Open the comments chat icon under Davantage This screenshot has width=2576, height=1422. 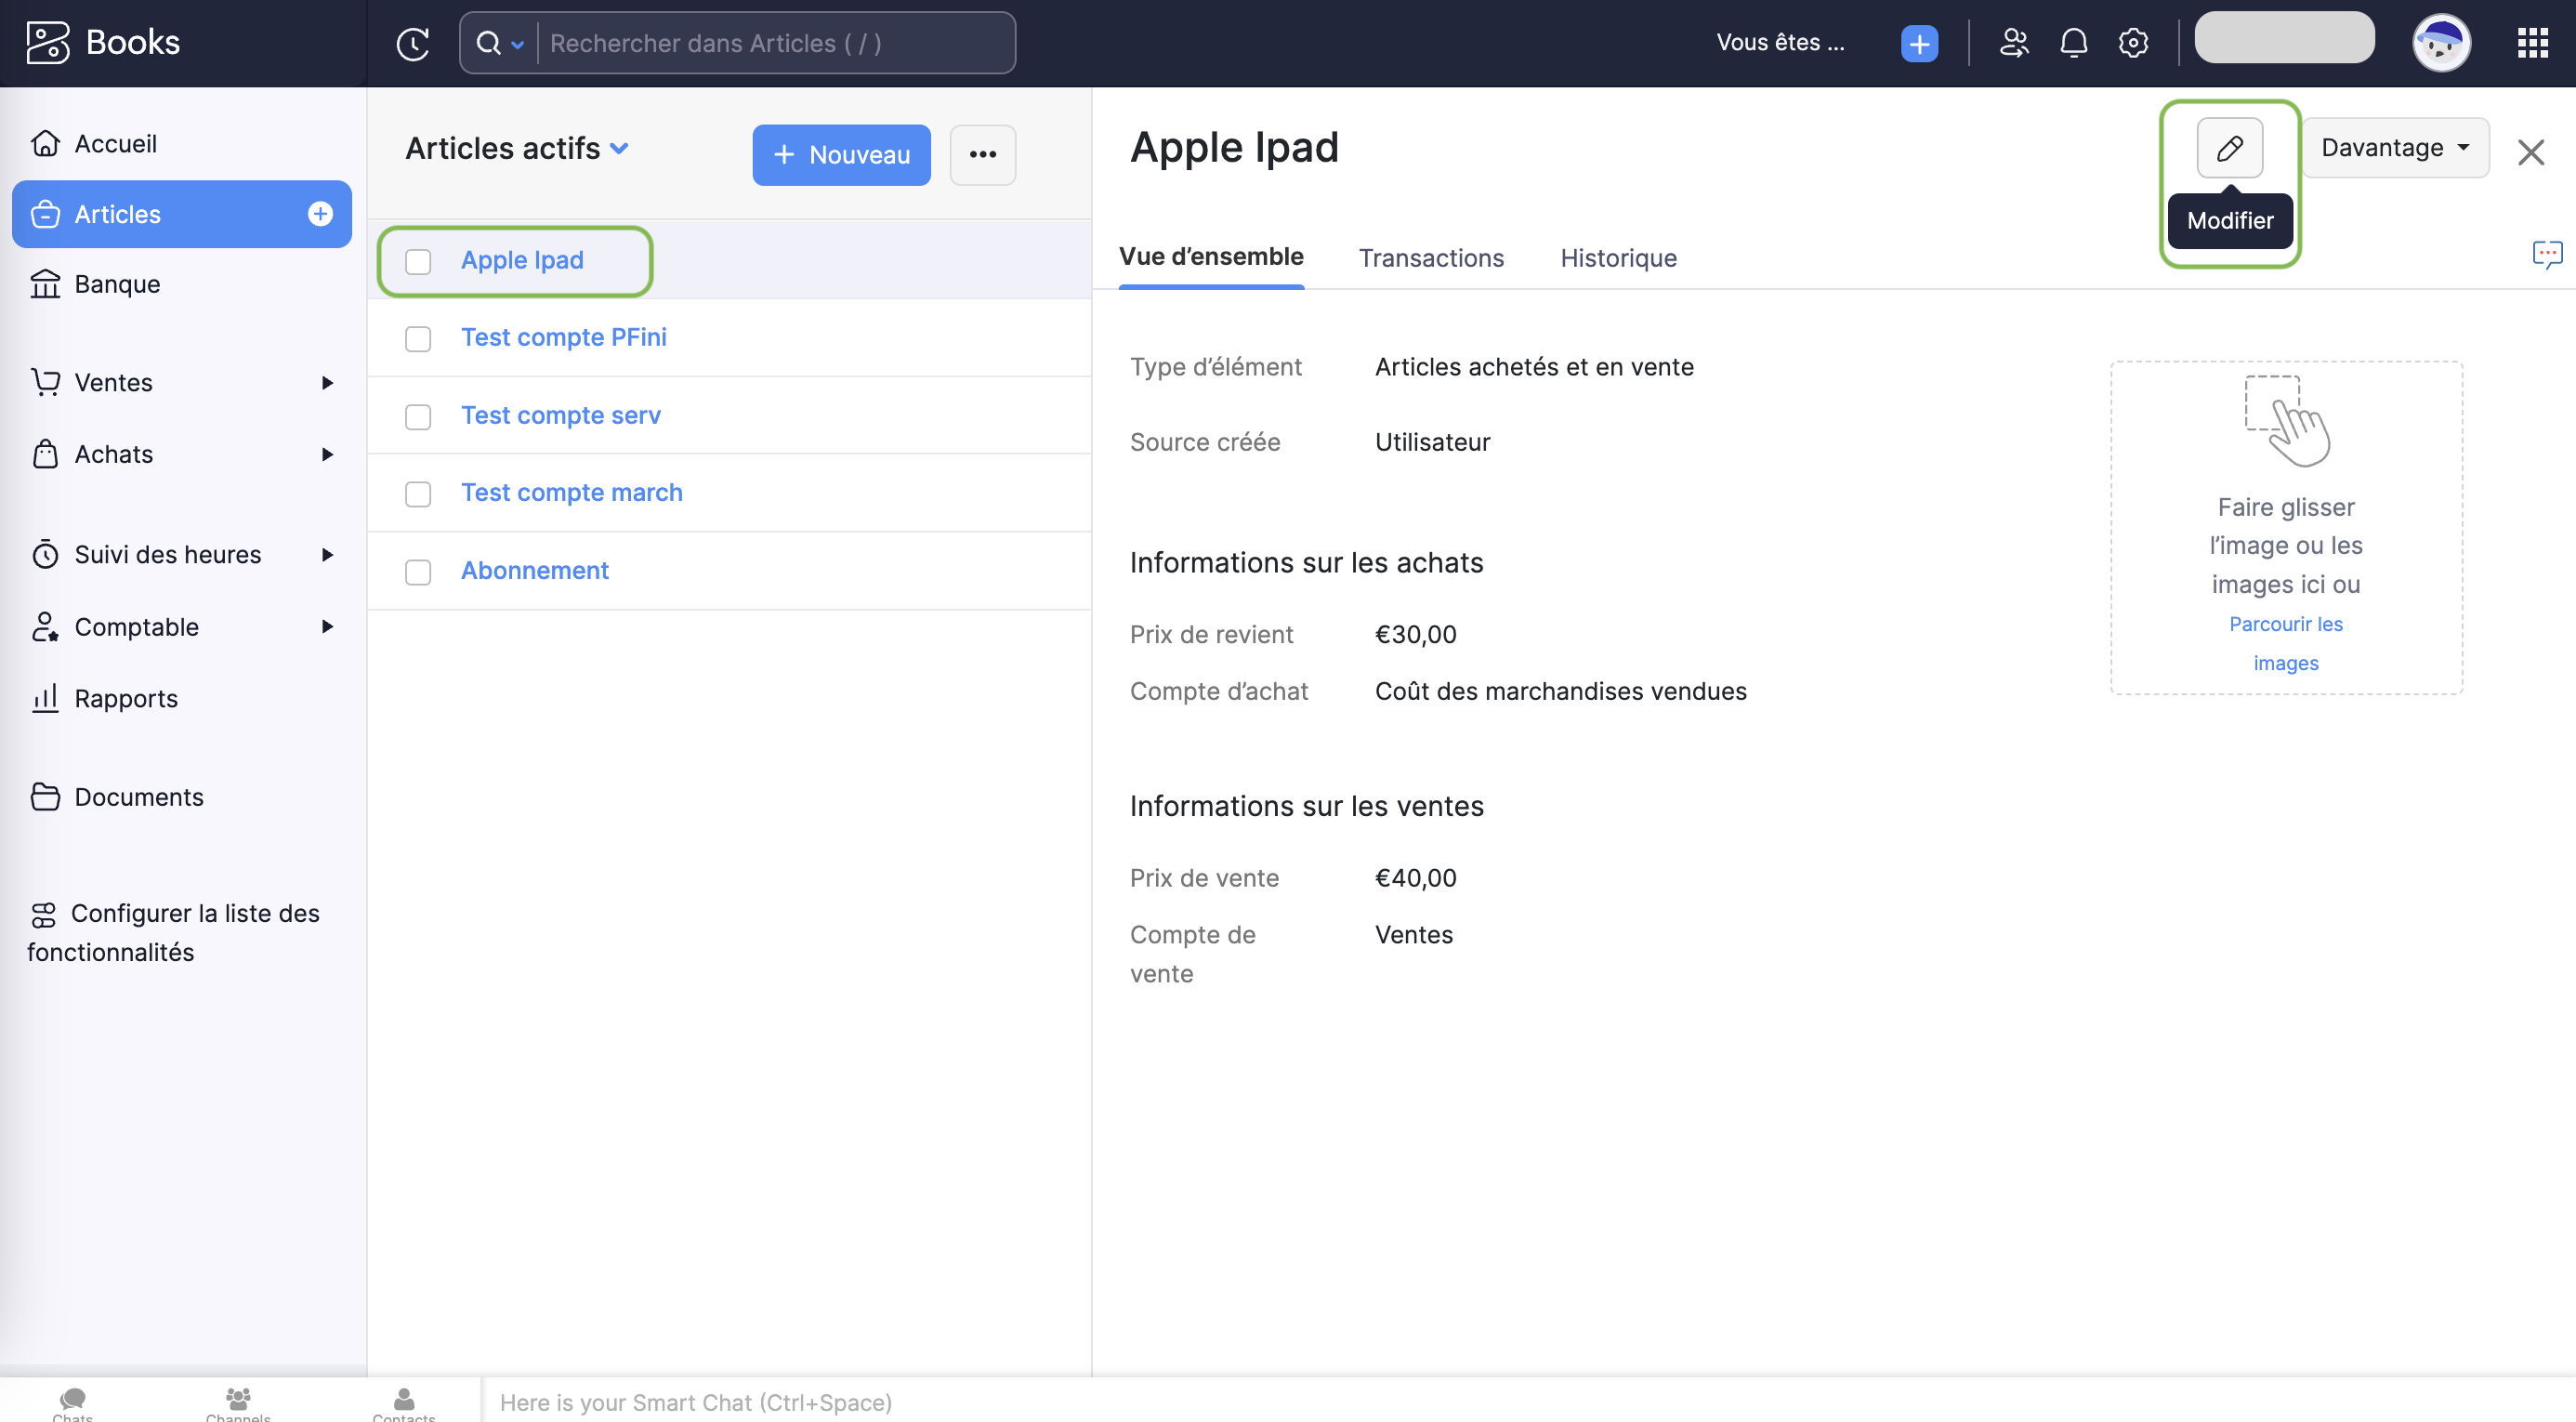[2546, 254]
